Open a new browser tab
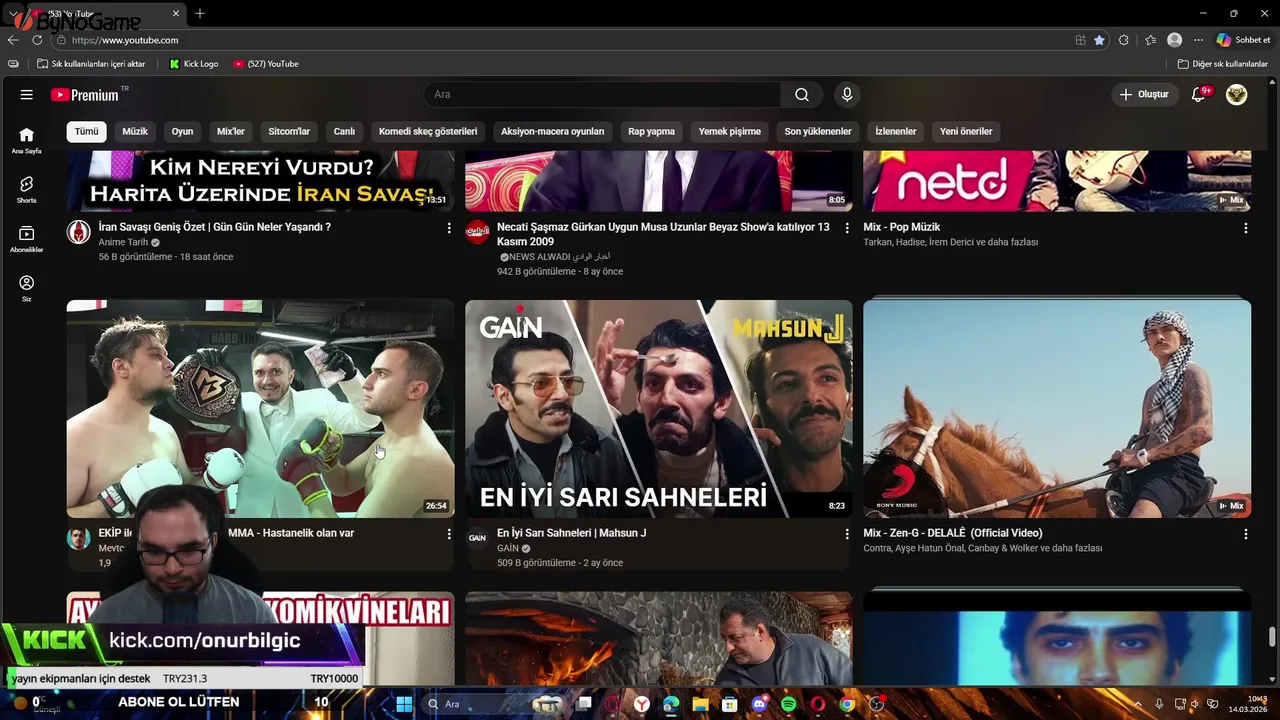This screenshot has height=720, width=1280. 200,14
